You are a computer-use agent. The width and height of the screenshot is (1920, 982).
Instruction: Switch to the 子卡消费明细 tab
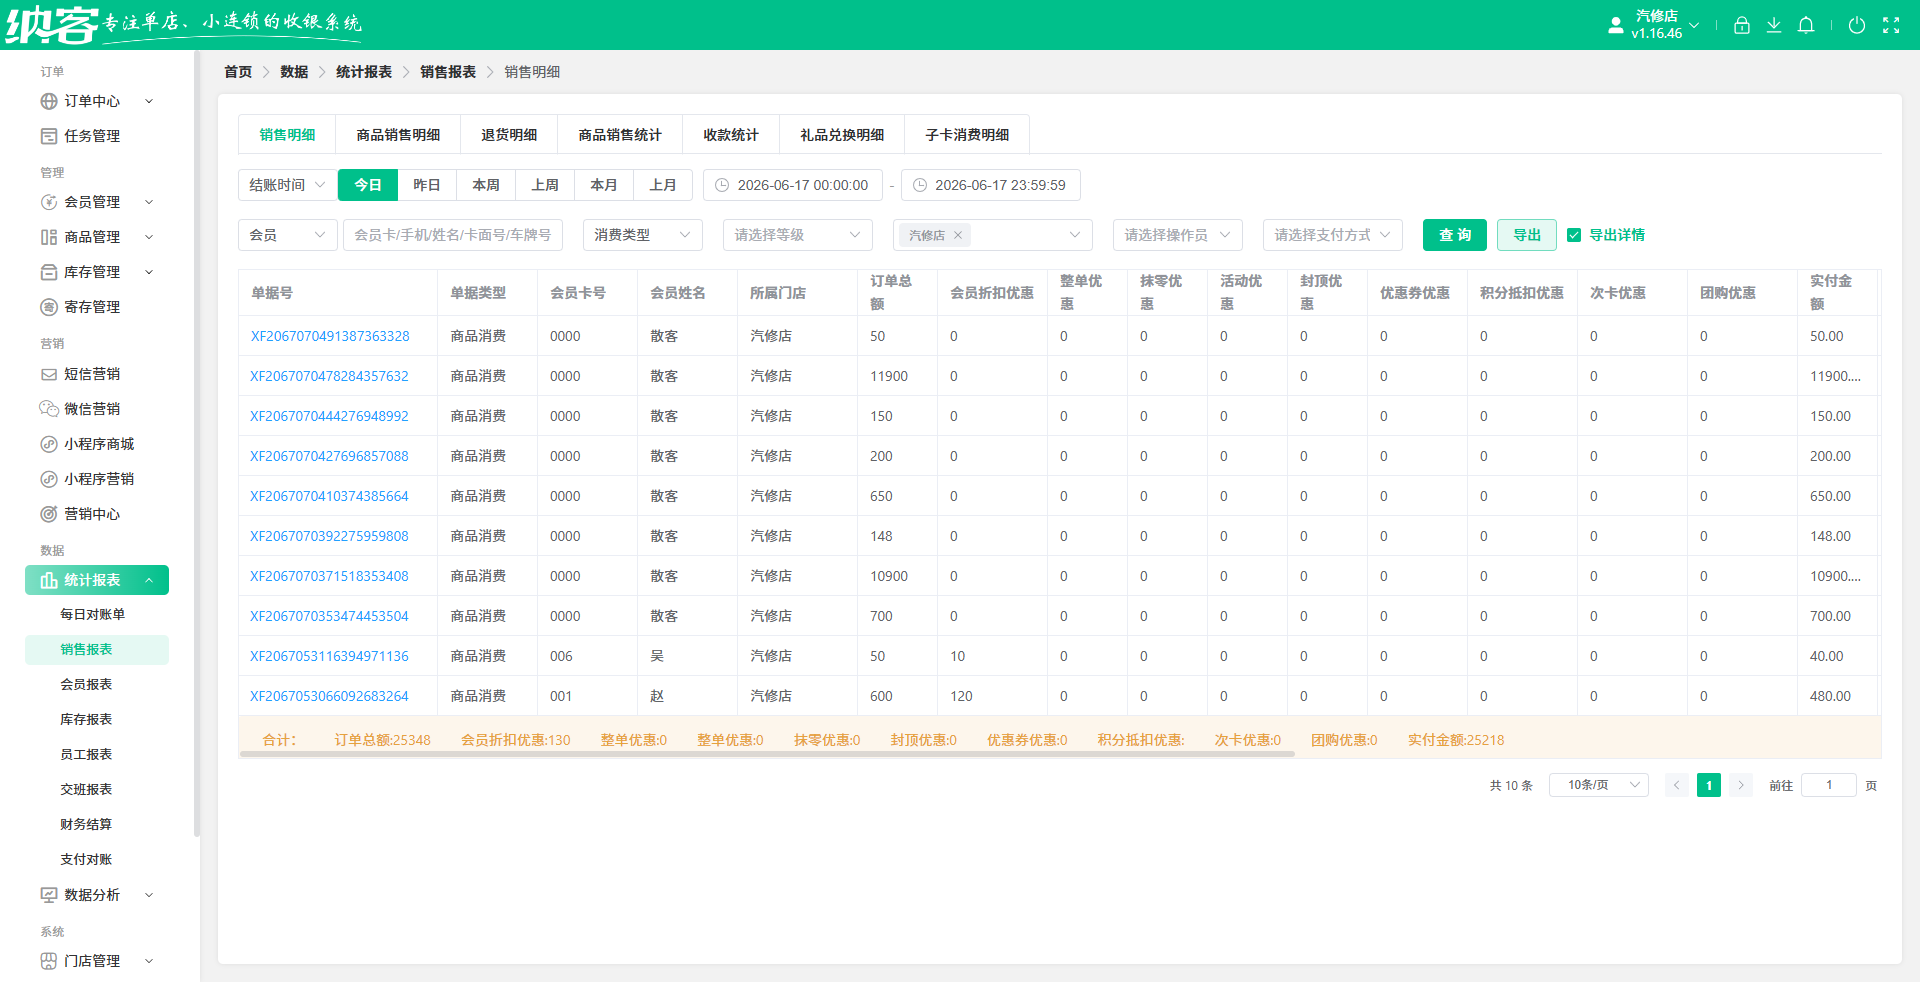(x=967, y=135)
